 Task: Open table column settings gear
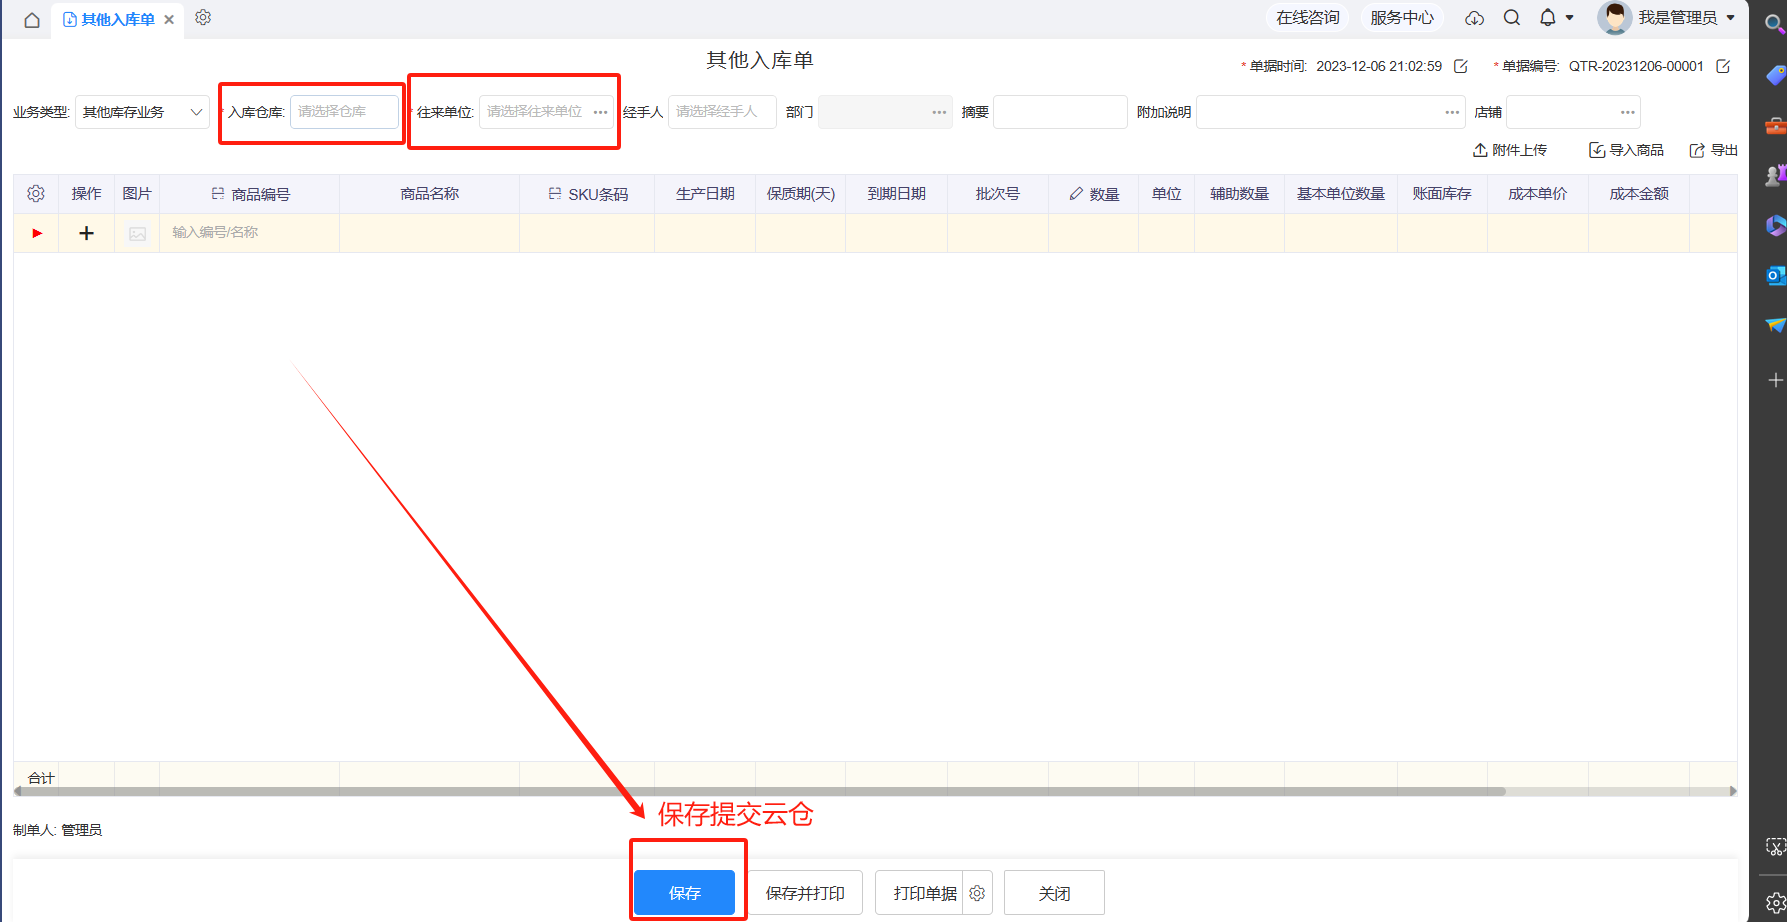pos(36,194)
